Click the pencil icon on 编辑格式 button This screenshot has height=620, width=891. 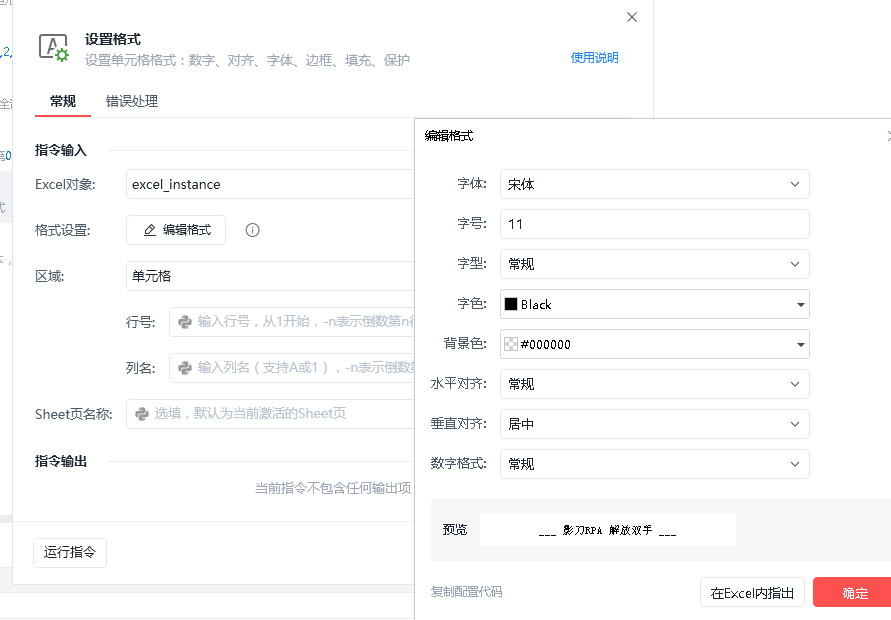150,230
